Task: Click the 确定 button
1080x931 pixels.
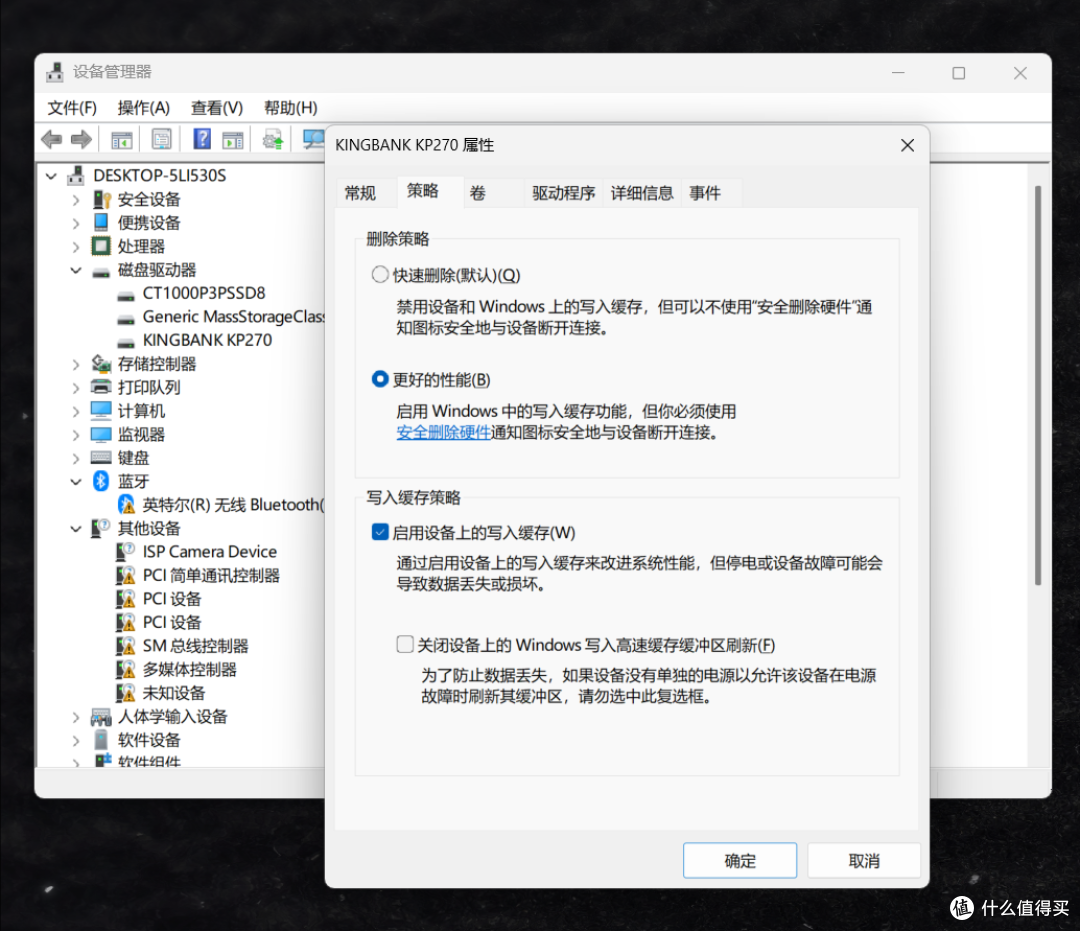Action: (740, 861)
